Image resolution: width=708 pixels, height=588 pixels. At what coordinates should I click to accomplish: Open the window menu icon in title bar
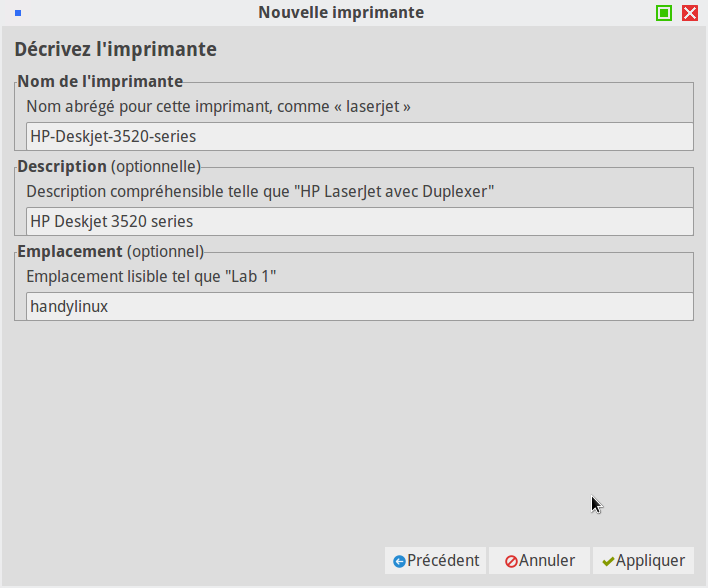pyautogui.click(x=18, y=13)
